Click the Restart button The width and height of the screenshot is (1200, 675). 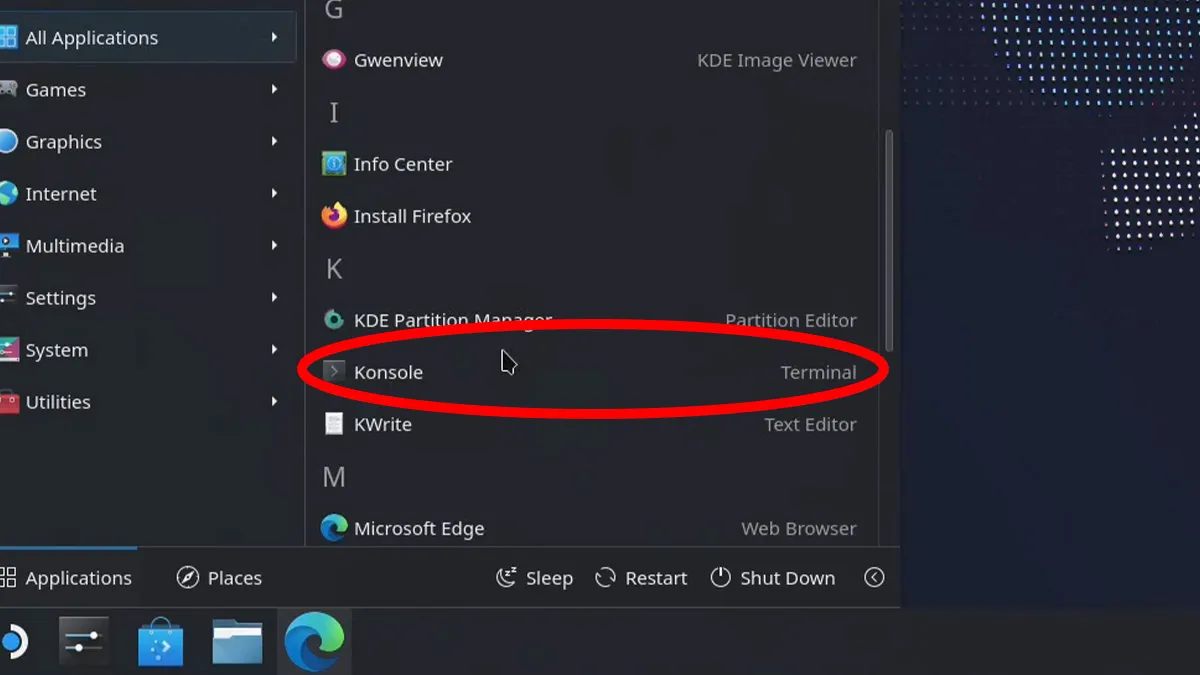(641, 578)
